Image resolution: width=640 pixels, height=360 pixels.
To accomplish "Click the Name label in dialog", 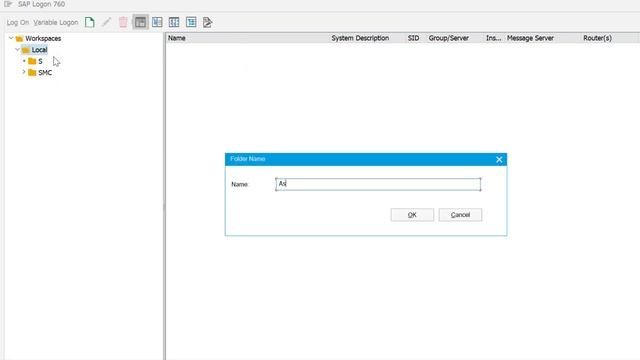I will [x=240, y=184].
